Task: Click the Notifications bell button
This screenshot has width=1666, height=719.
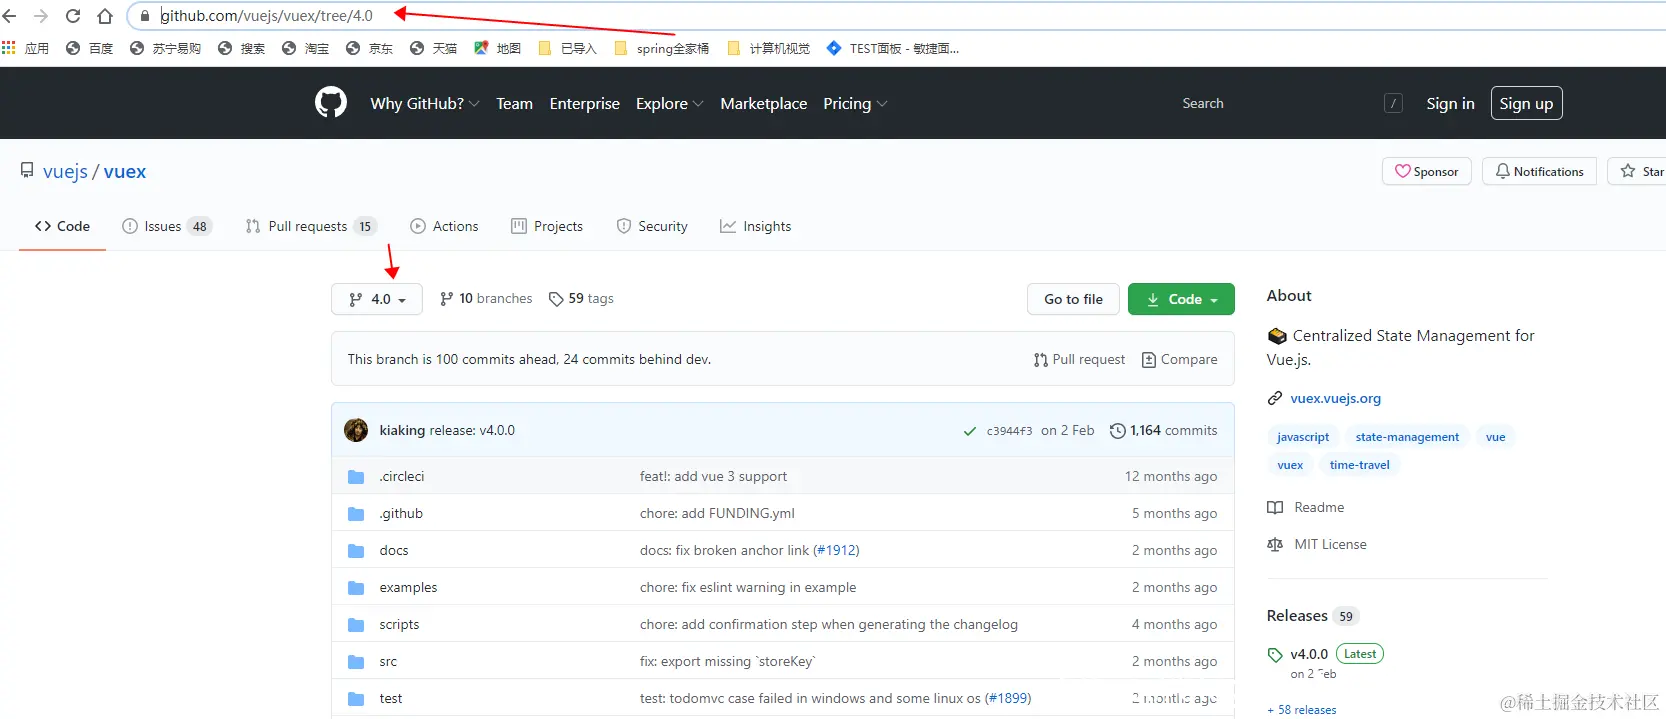Action: coord(1539,171)
